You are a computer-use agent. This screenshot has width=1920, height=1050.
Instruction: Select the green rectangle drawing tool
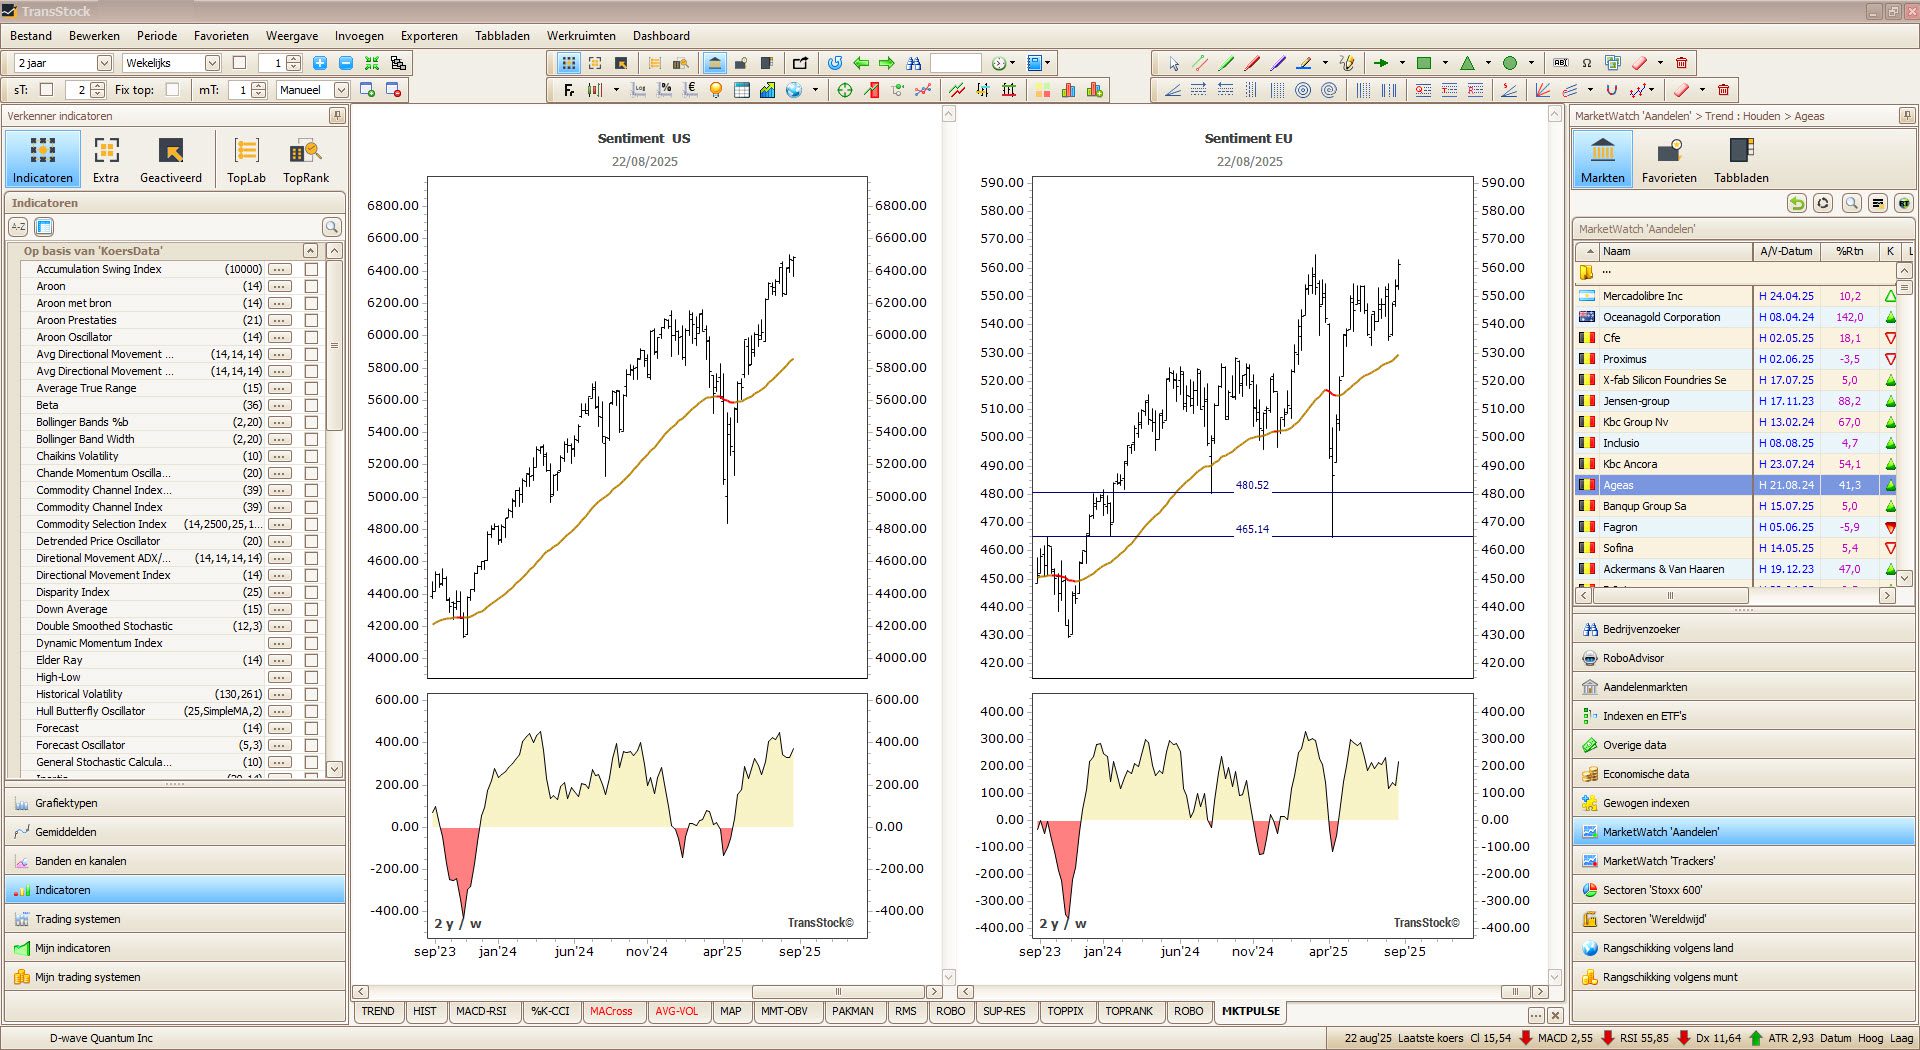click(x=1424, y=63)
